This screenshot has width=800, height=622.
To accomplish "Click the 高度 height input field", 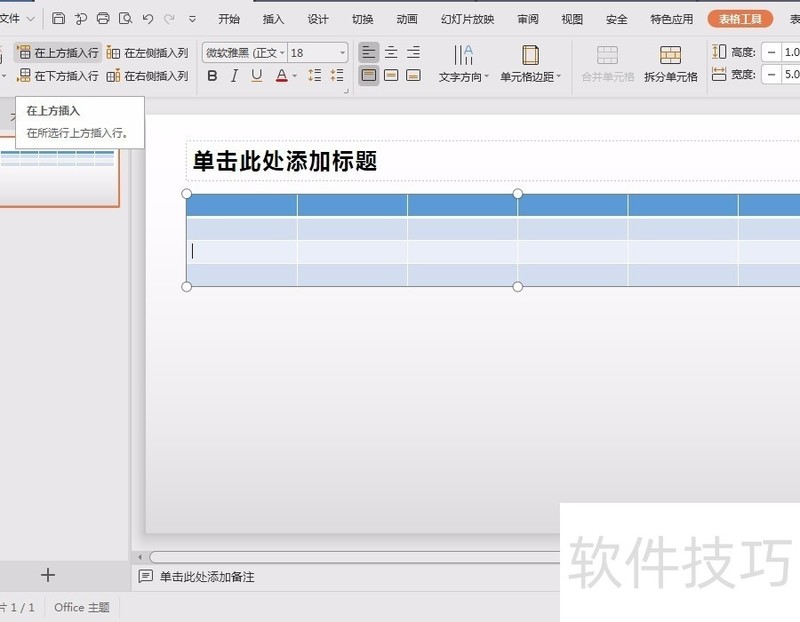I will pos(791,52).
